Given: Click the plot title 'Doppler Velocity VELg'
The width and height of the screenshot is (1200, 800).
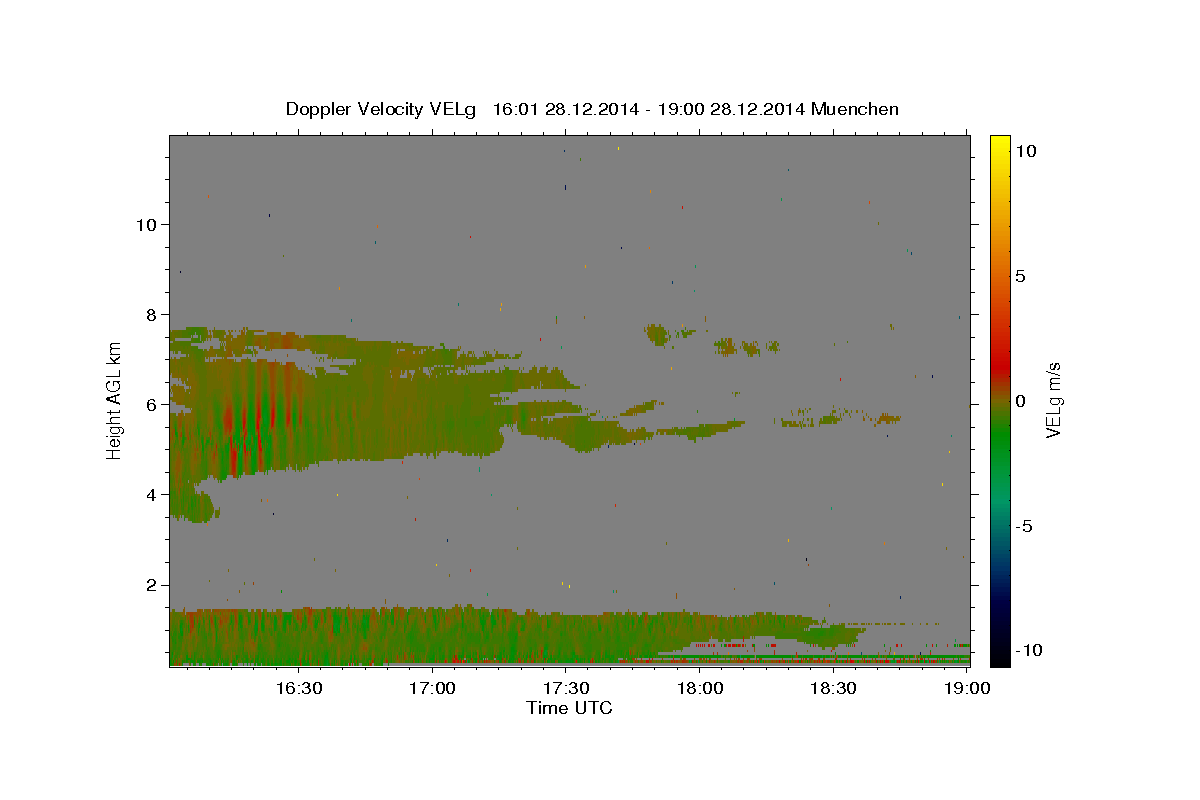Looking at the screenshot, I should (x=382, y=109).
